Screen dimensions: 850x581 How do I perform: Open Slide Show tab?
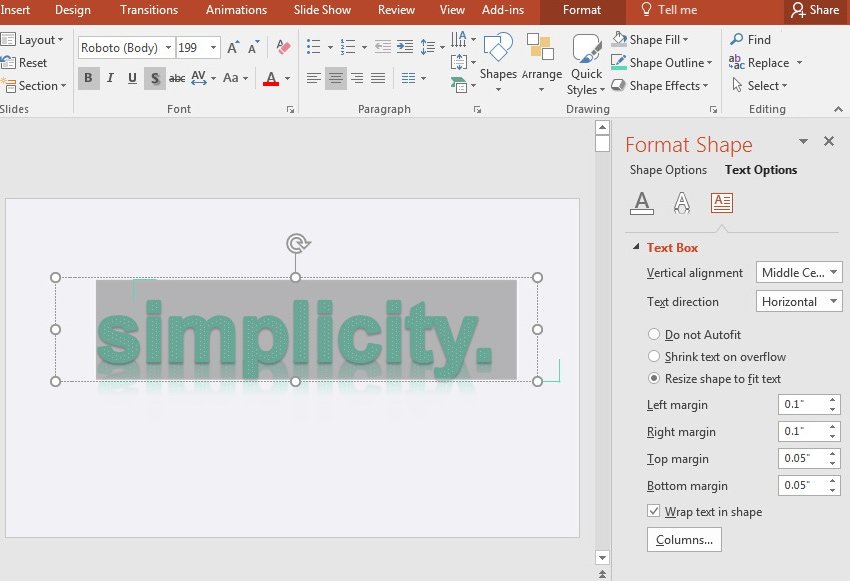pyautogui.click(x=322, y=10)
